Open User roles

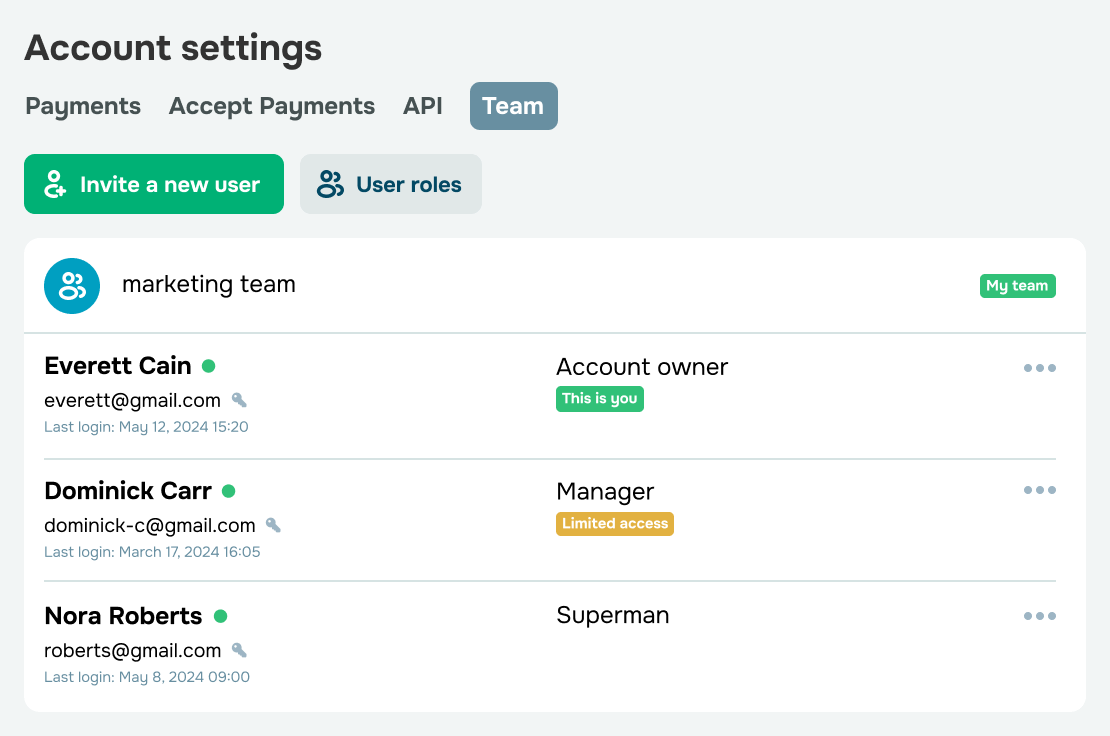[x=391, y=184]
